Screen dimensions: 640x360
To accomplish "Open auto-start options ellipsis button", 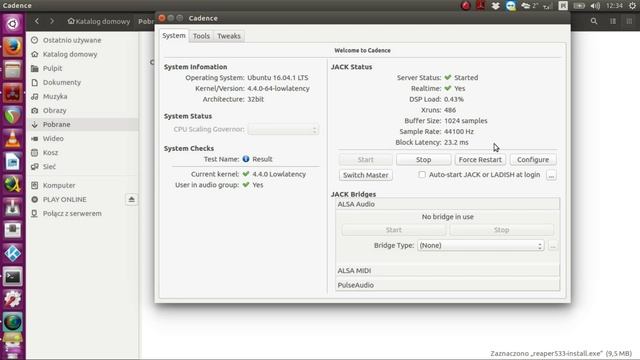I will (551, 175).
